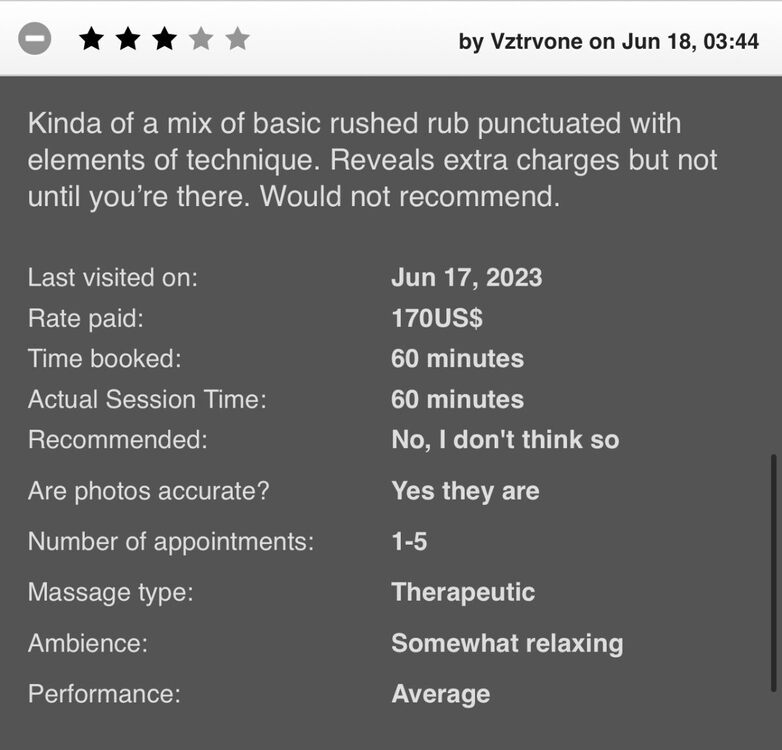This screenshot has width=782, height=750.
Task: Click the second black rating star
Action: [127, 40]
